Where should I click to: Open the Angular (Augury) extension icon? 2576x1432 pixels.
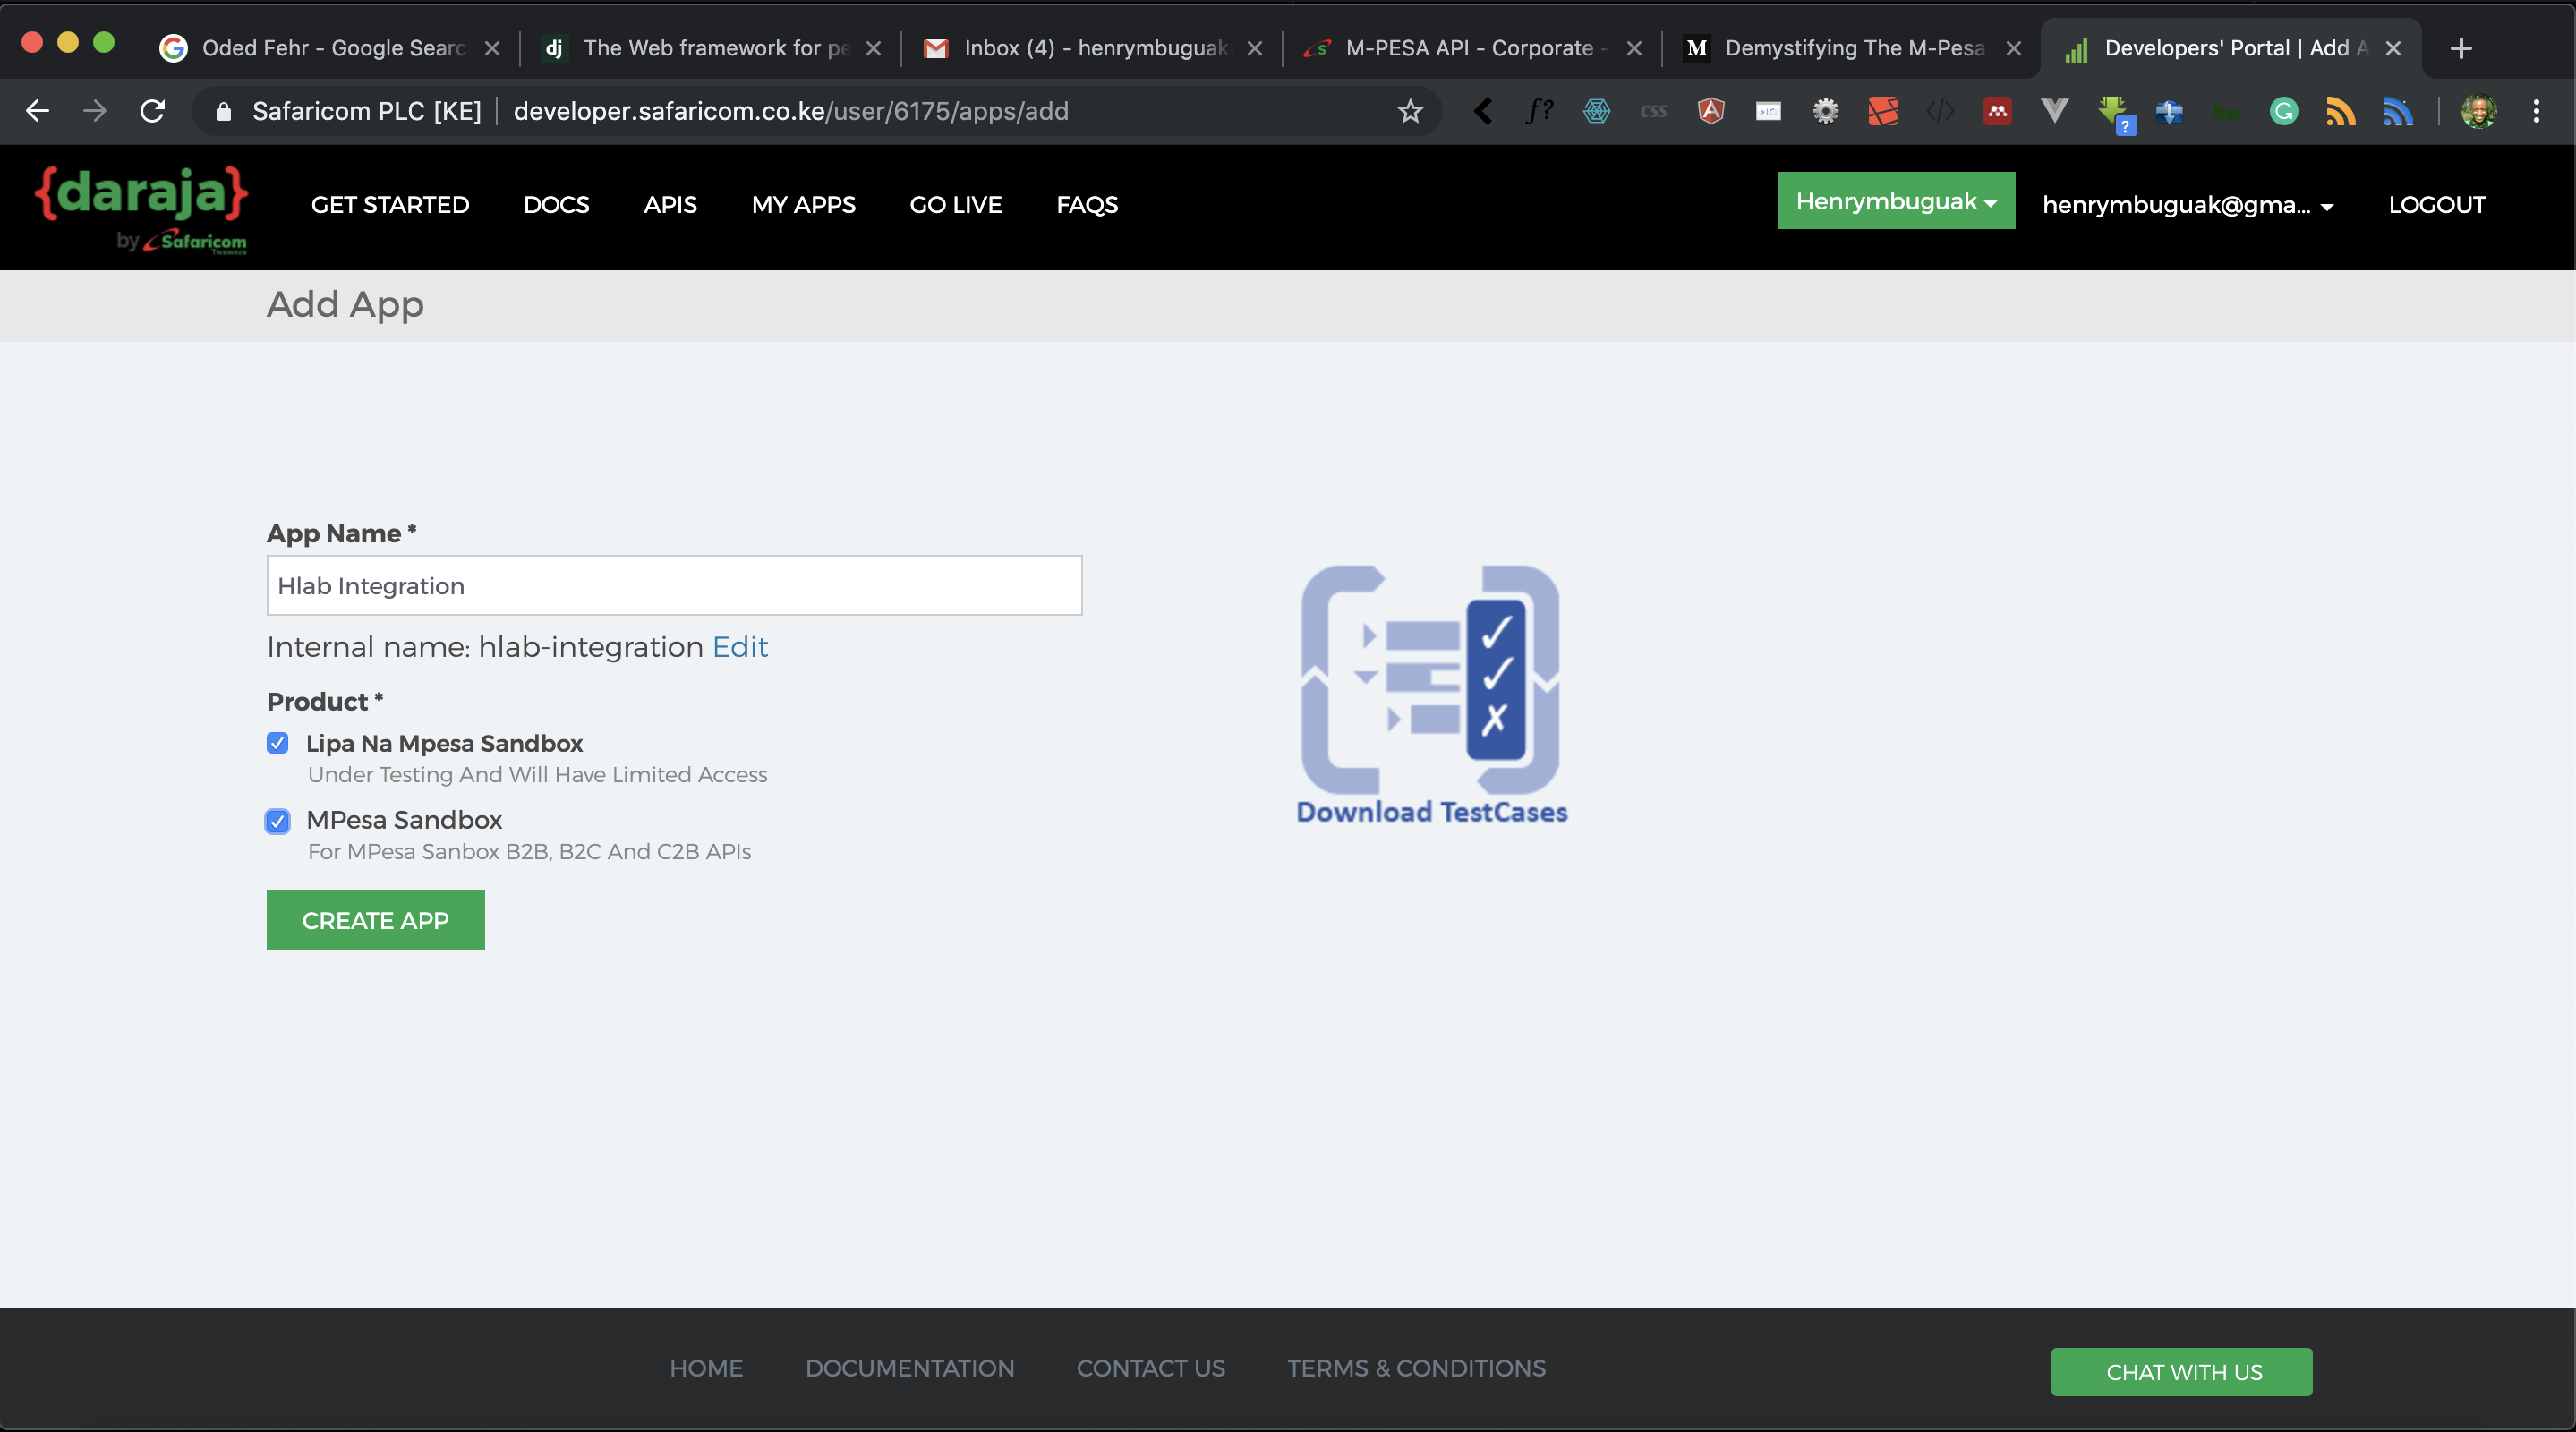click(1711, 111)
